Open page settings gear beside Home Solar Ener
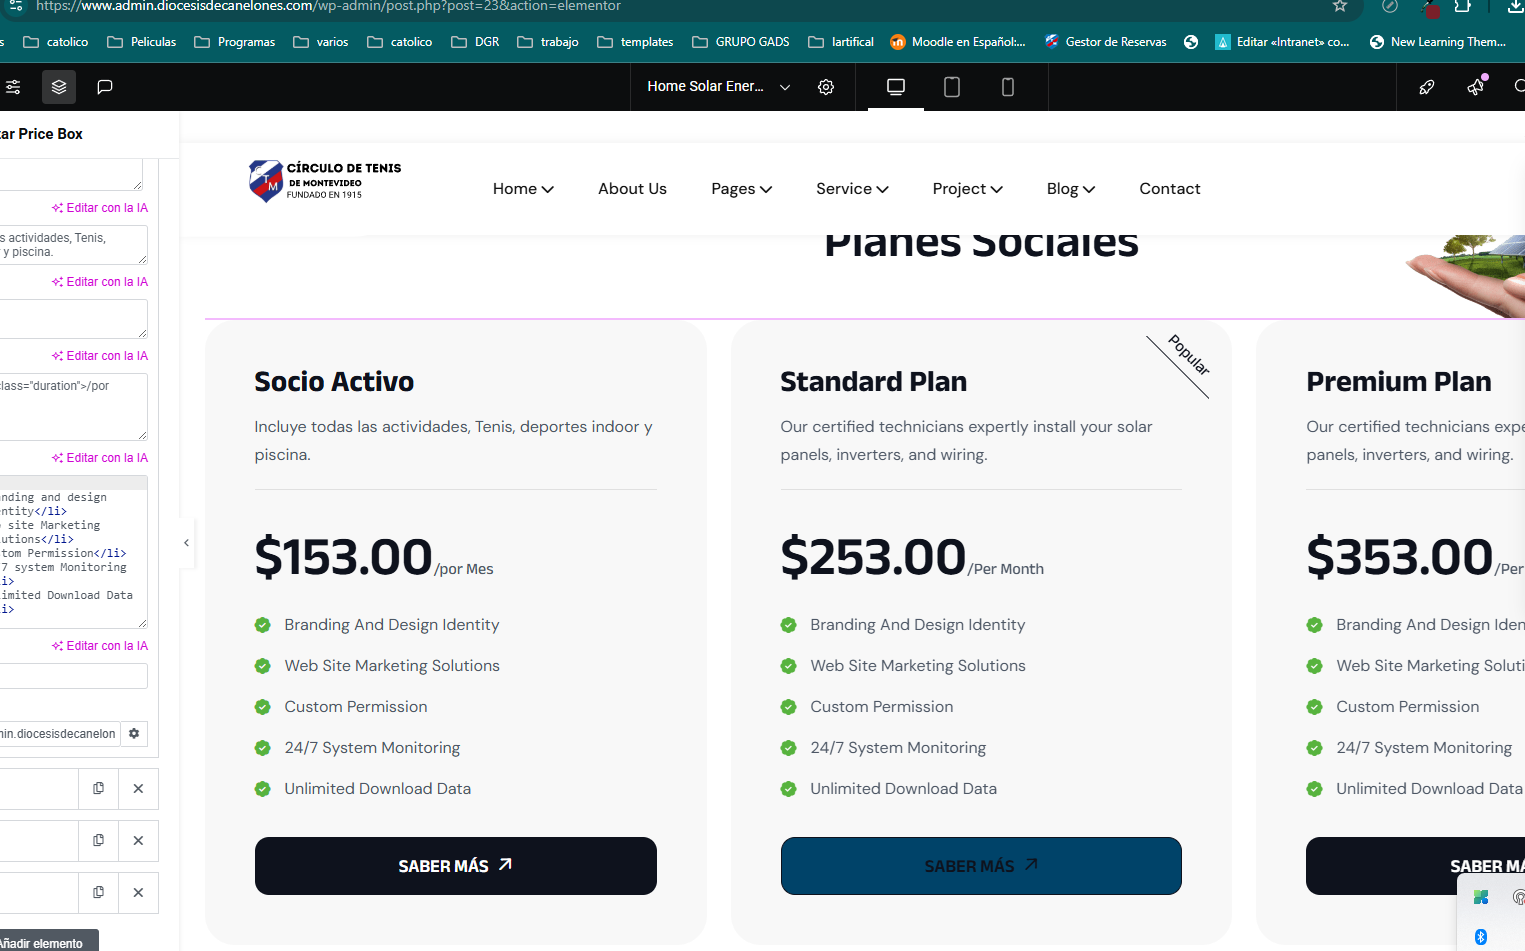 coord(826,87)
